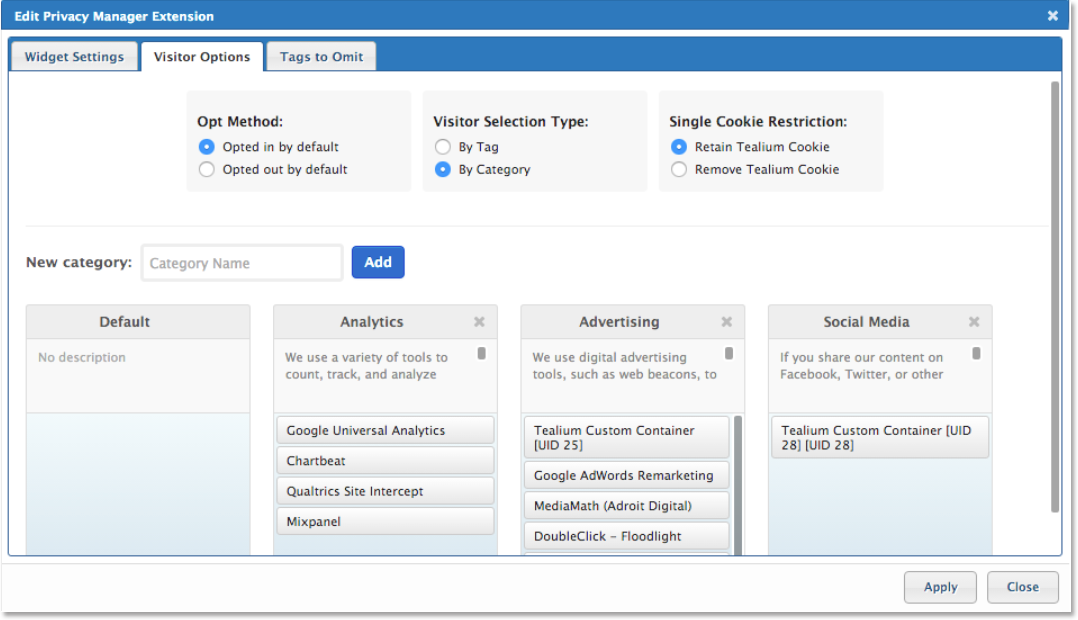Click the Default category header
The image size is (1078, 620).
pyautogui.click(x=138, y=322)
